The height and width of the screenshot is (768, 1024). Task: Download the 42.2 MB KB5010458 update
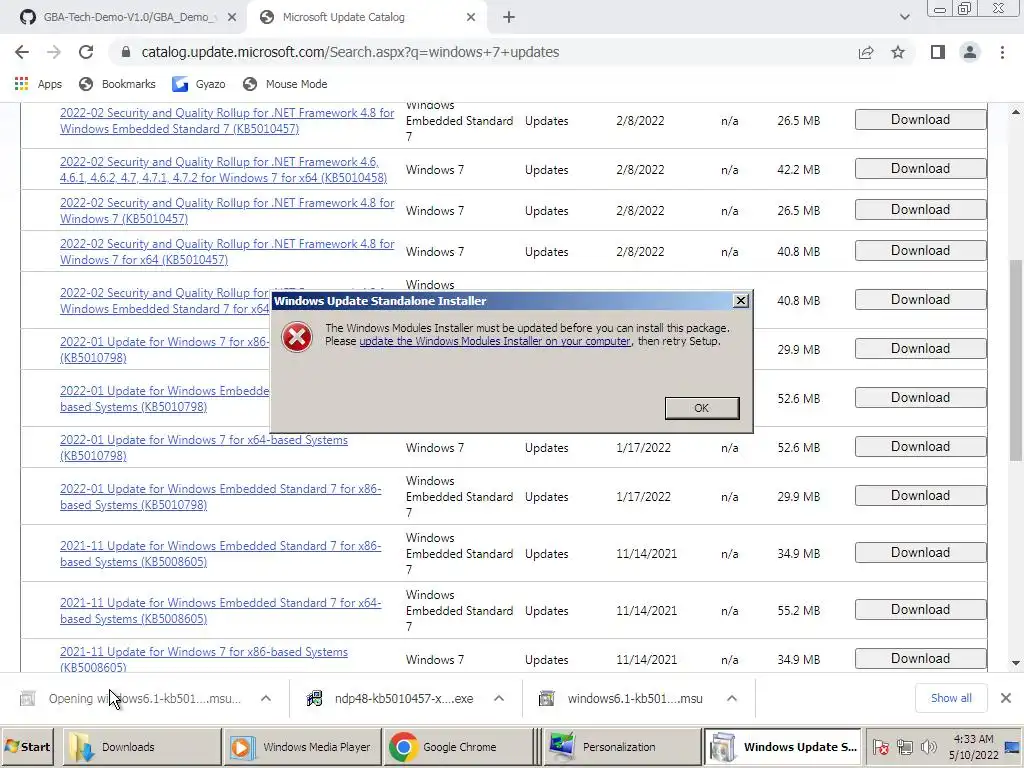920,168
